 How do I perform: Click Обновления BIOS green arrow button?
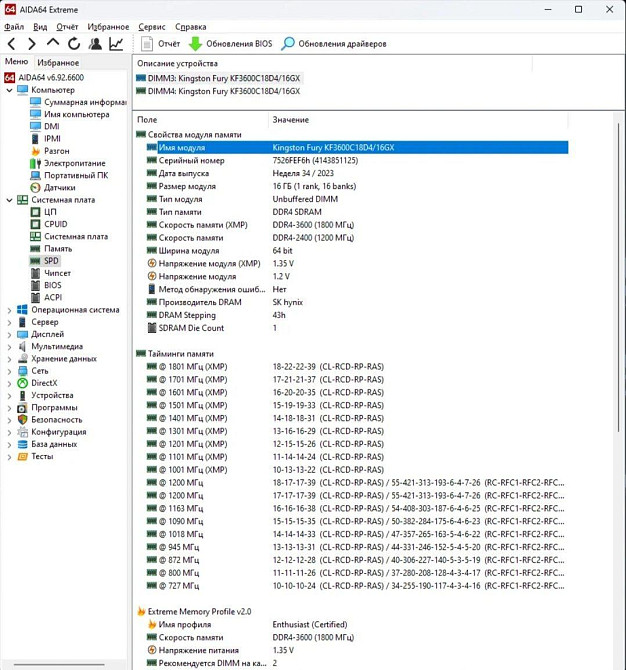pyautogui.click(x=230, y=44)
